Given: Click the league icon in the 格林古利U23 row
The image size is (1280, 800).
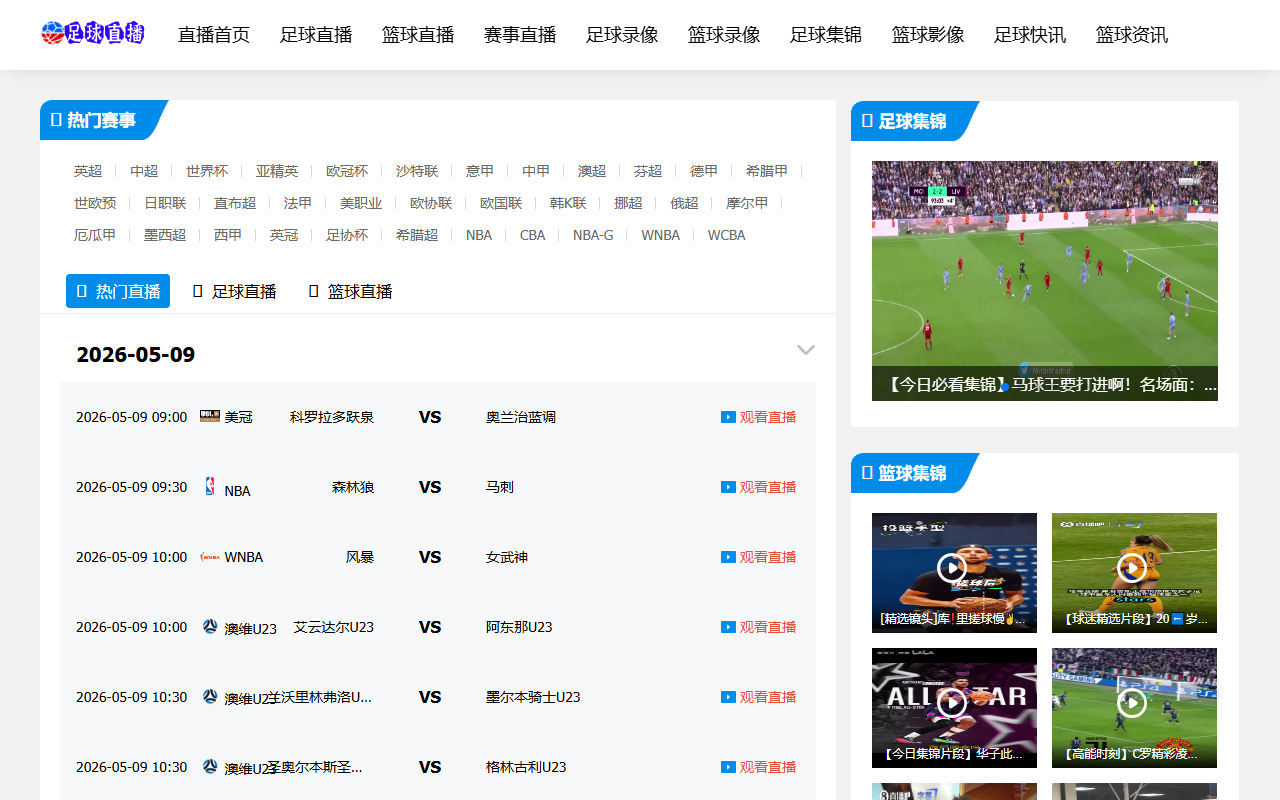Looking at the screenshot, I should pos(210,766).
